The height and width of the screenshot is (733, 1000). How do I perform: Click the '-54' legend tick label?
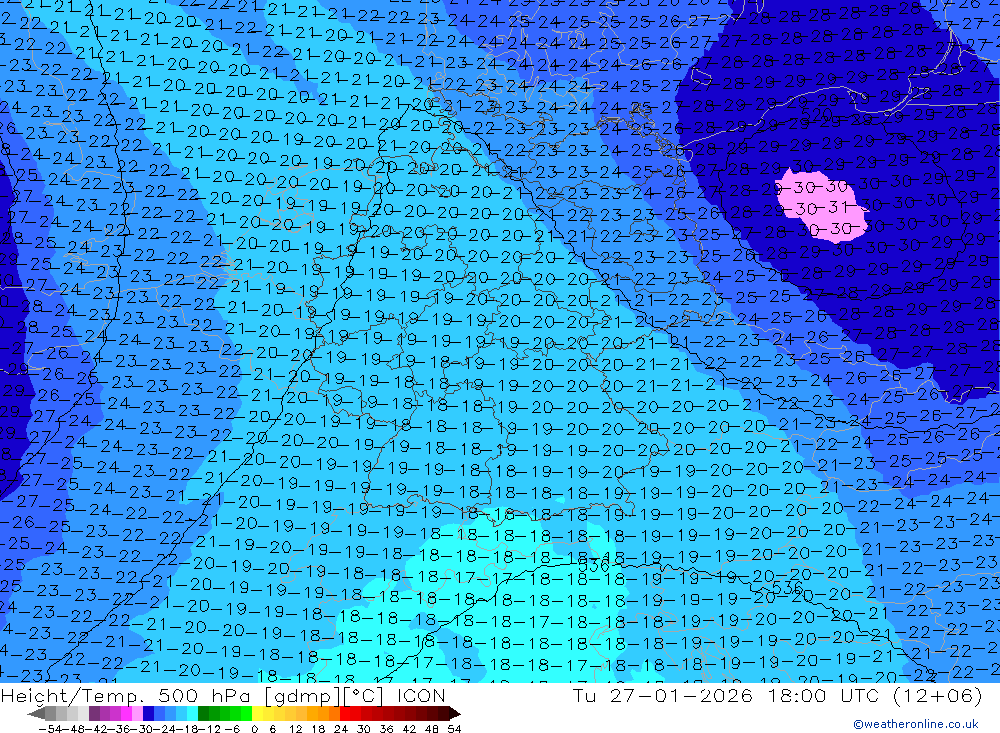50,729
